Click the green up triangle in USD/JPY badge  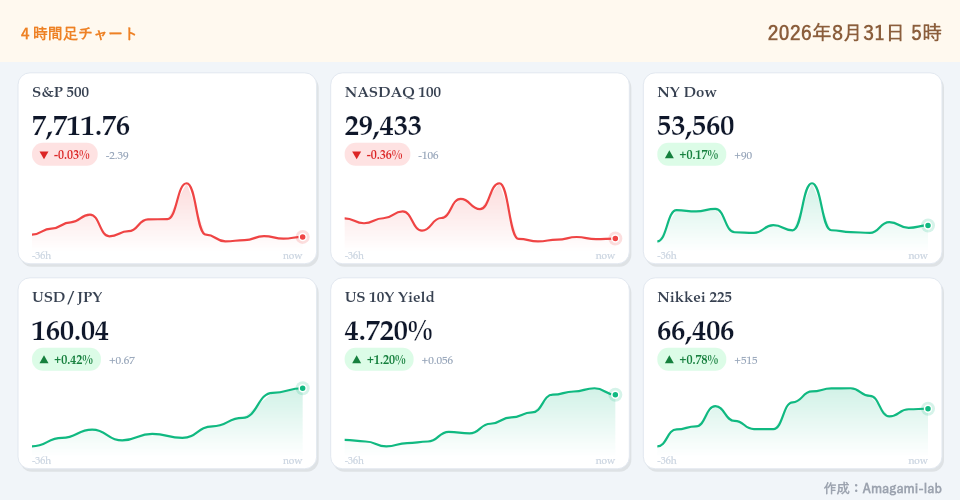44,360
